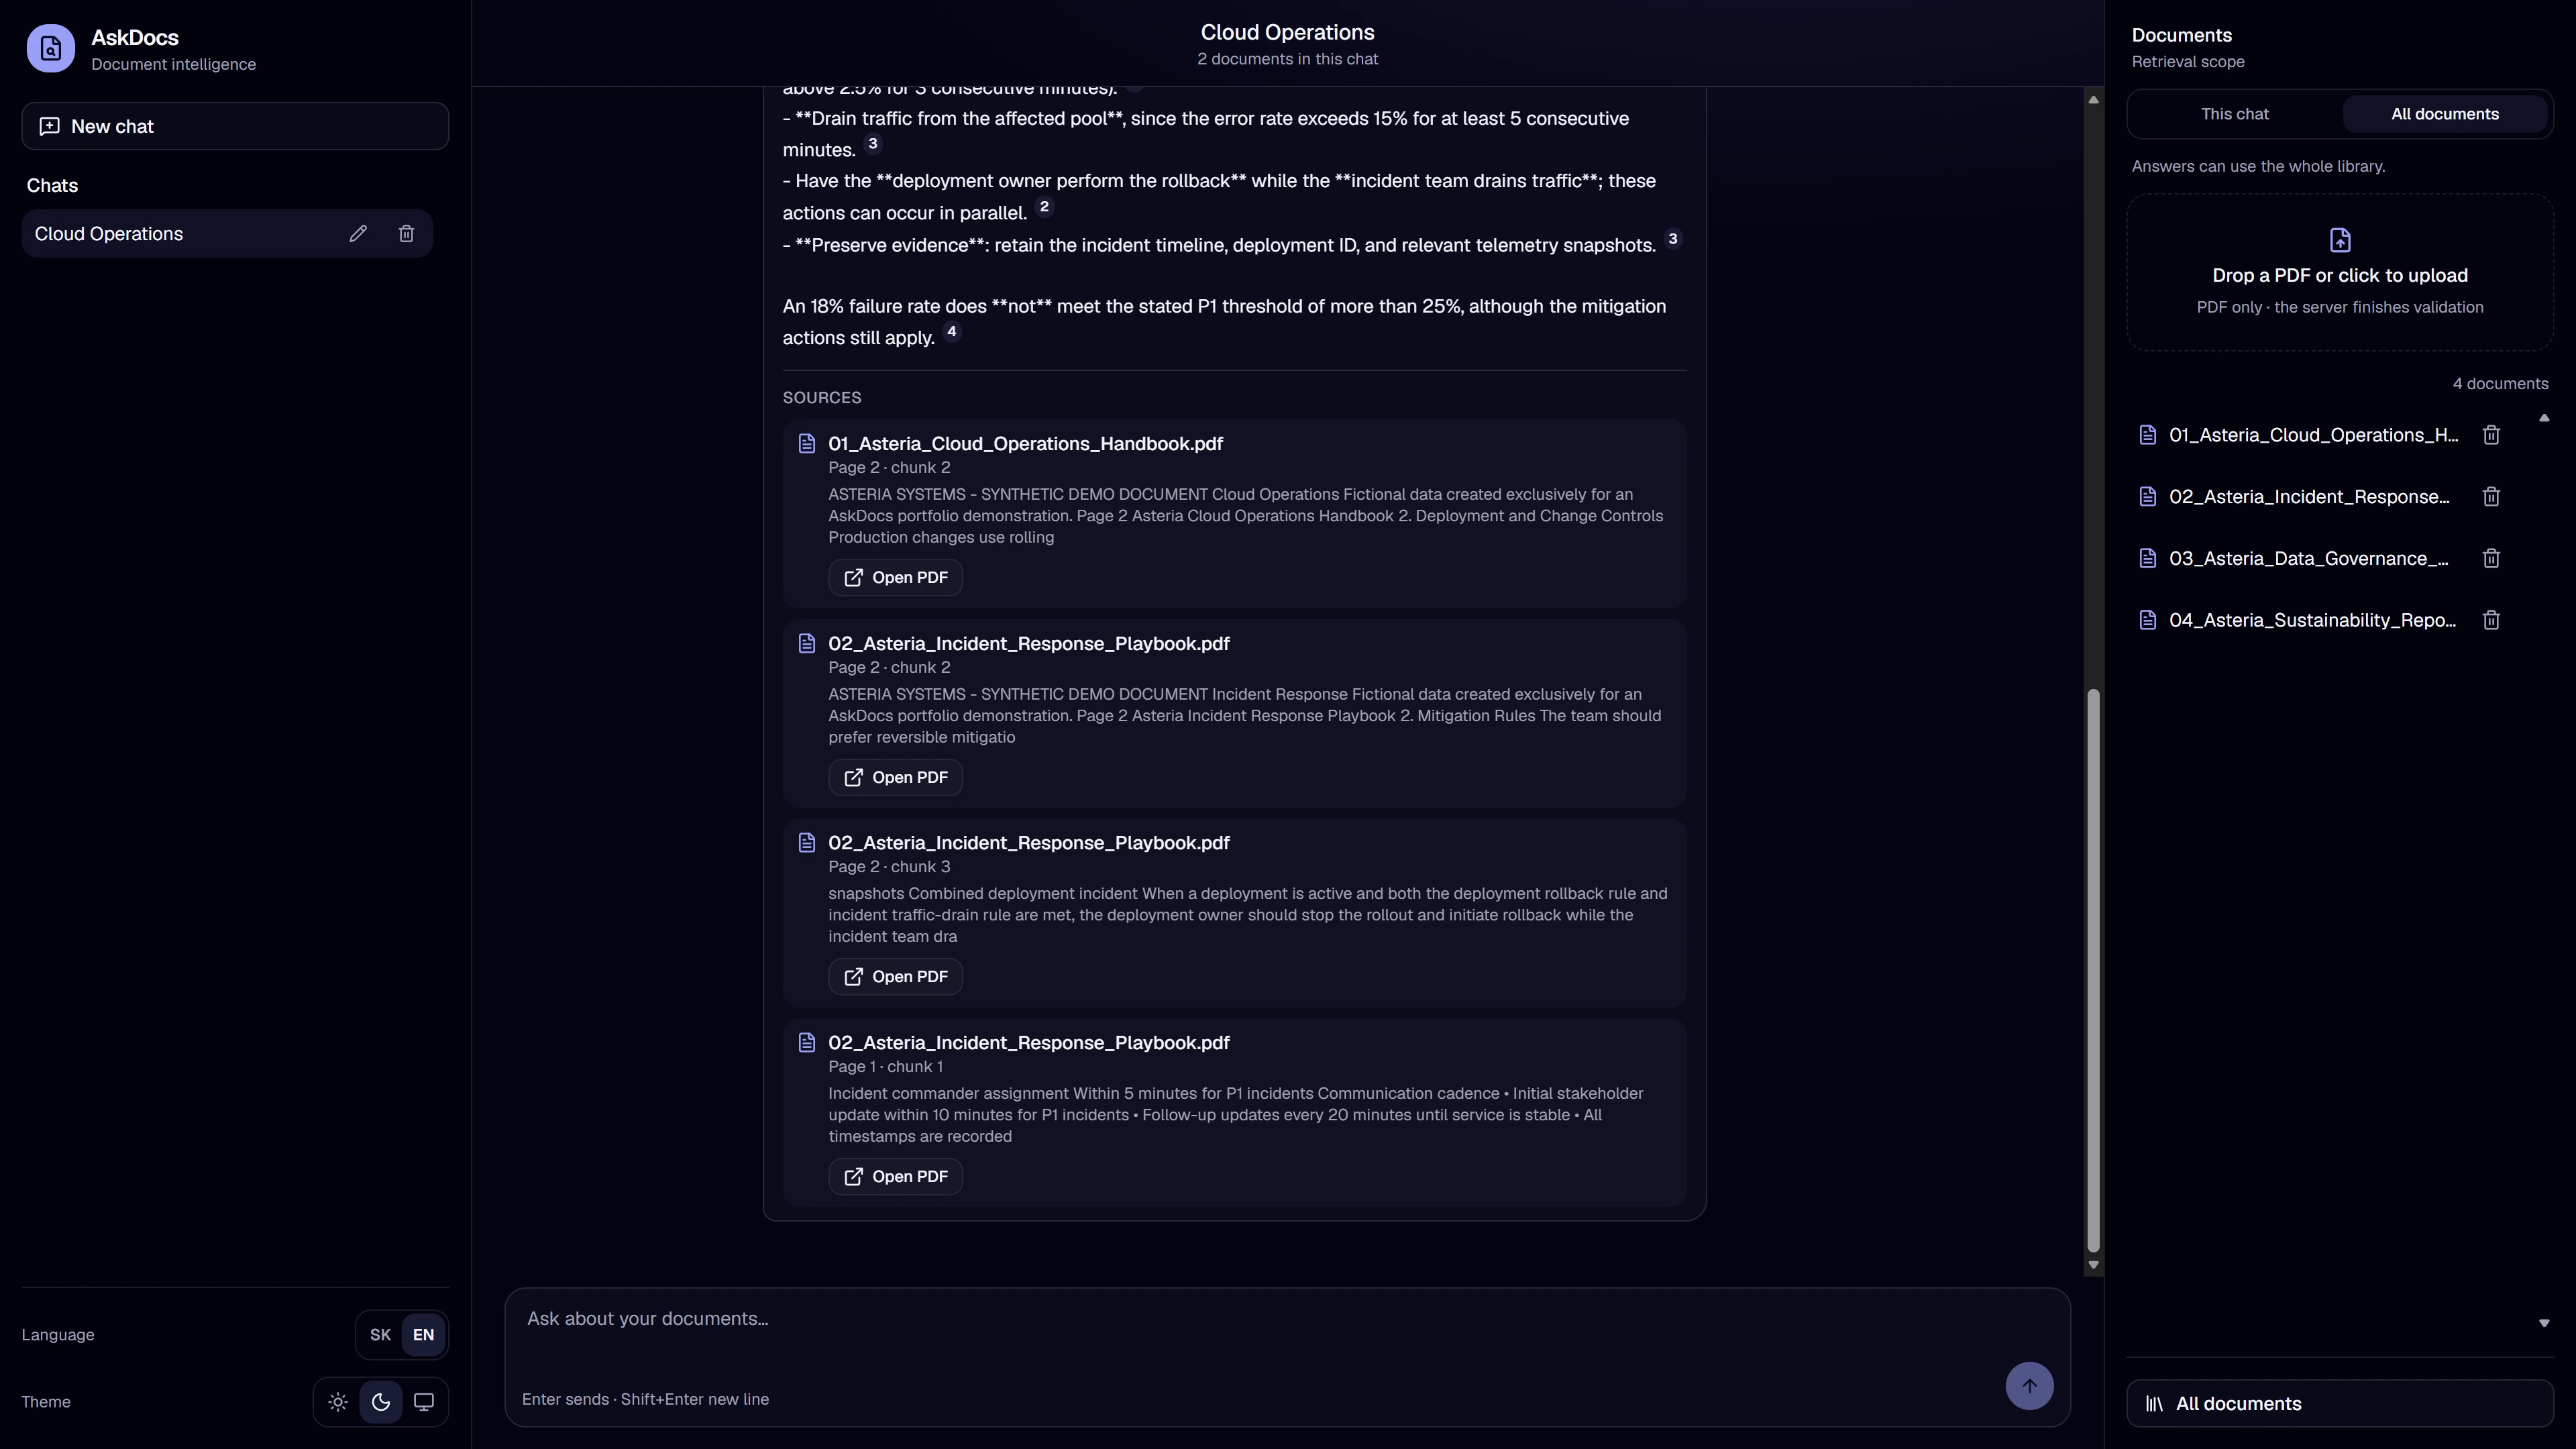Viewport: 2576px width, 1449px height.
Task: Click citation 3 after preserve evidence bullet
Action: (1673, 239)
